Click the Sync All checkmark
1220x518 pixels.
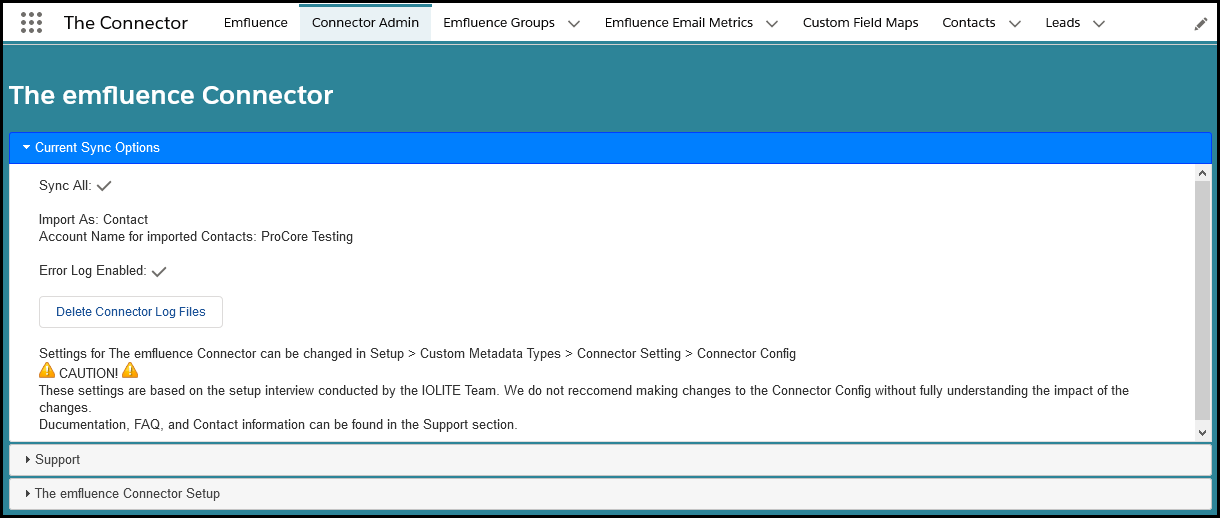click(x=104, y=186)
